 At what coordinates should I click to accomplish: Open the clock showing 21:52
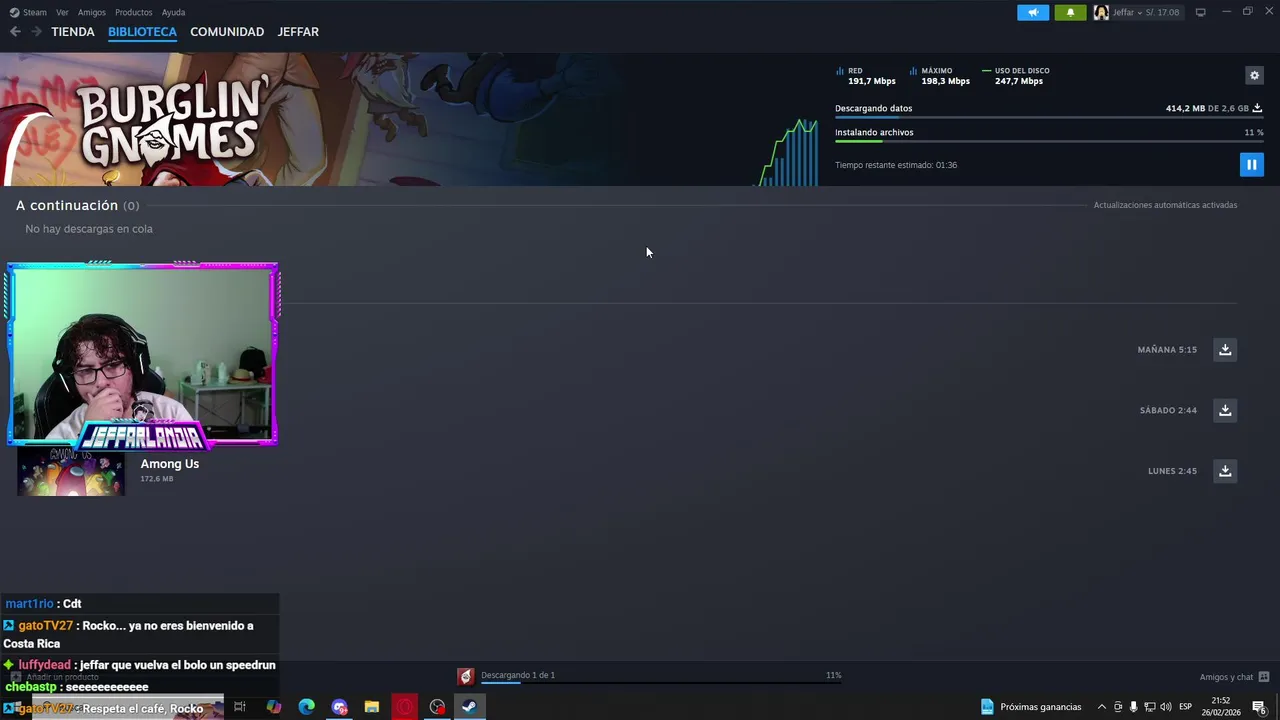coord(1221,707)
